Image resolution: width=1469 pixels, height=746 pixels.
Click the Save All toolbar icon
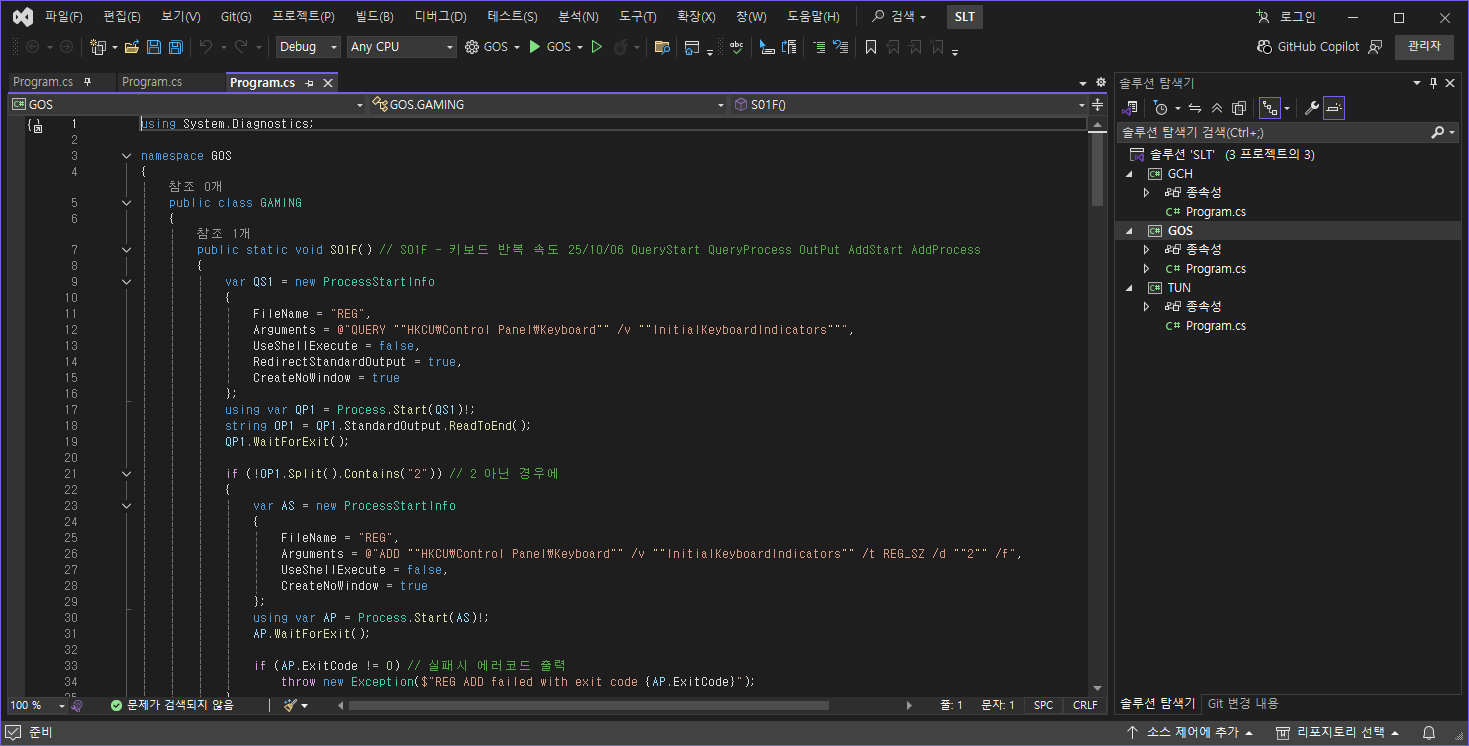coord(175,47)
